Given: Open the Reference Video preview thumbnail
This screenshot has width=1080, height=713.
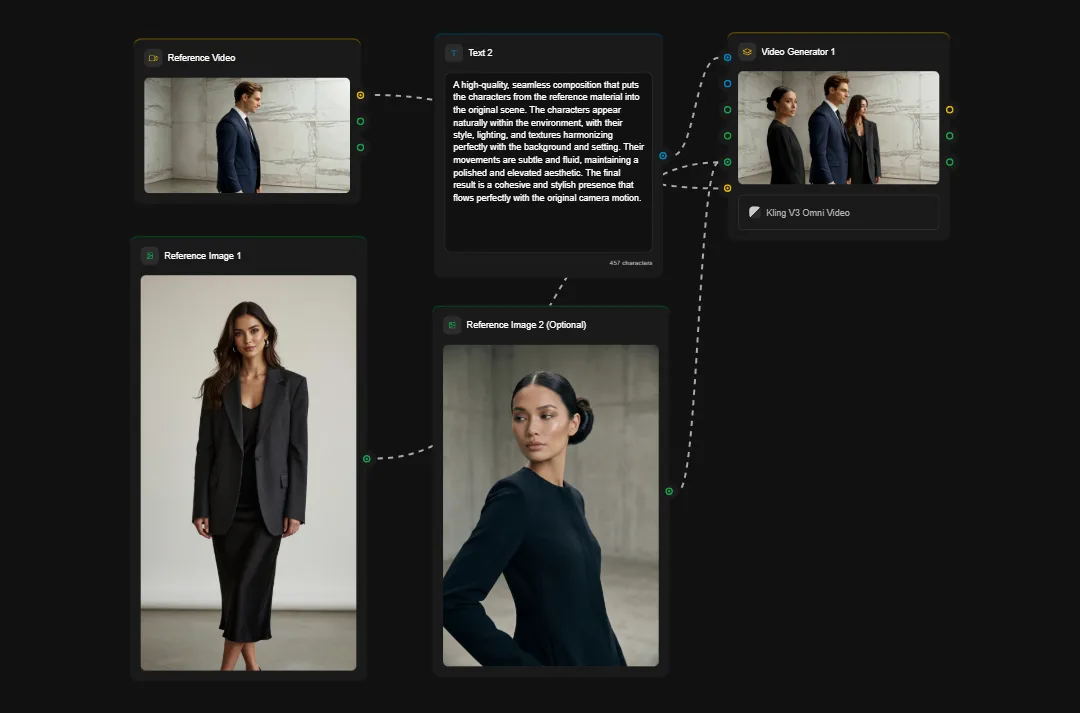Looking at the screenshot, I should (247, 135).
